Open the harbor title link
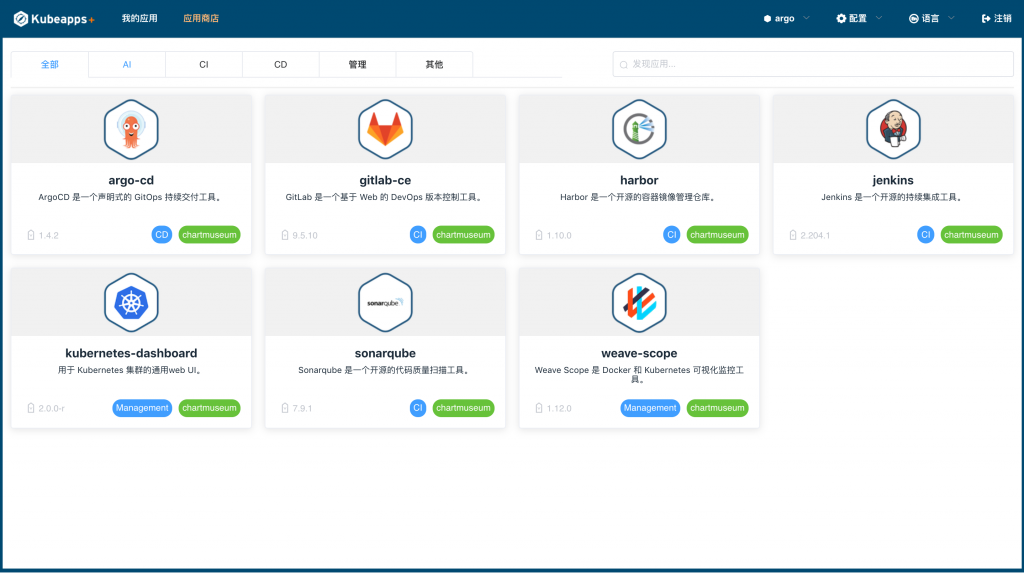This screenshot has height=573, width=1024. [639, 180]
